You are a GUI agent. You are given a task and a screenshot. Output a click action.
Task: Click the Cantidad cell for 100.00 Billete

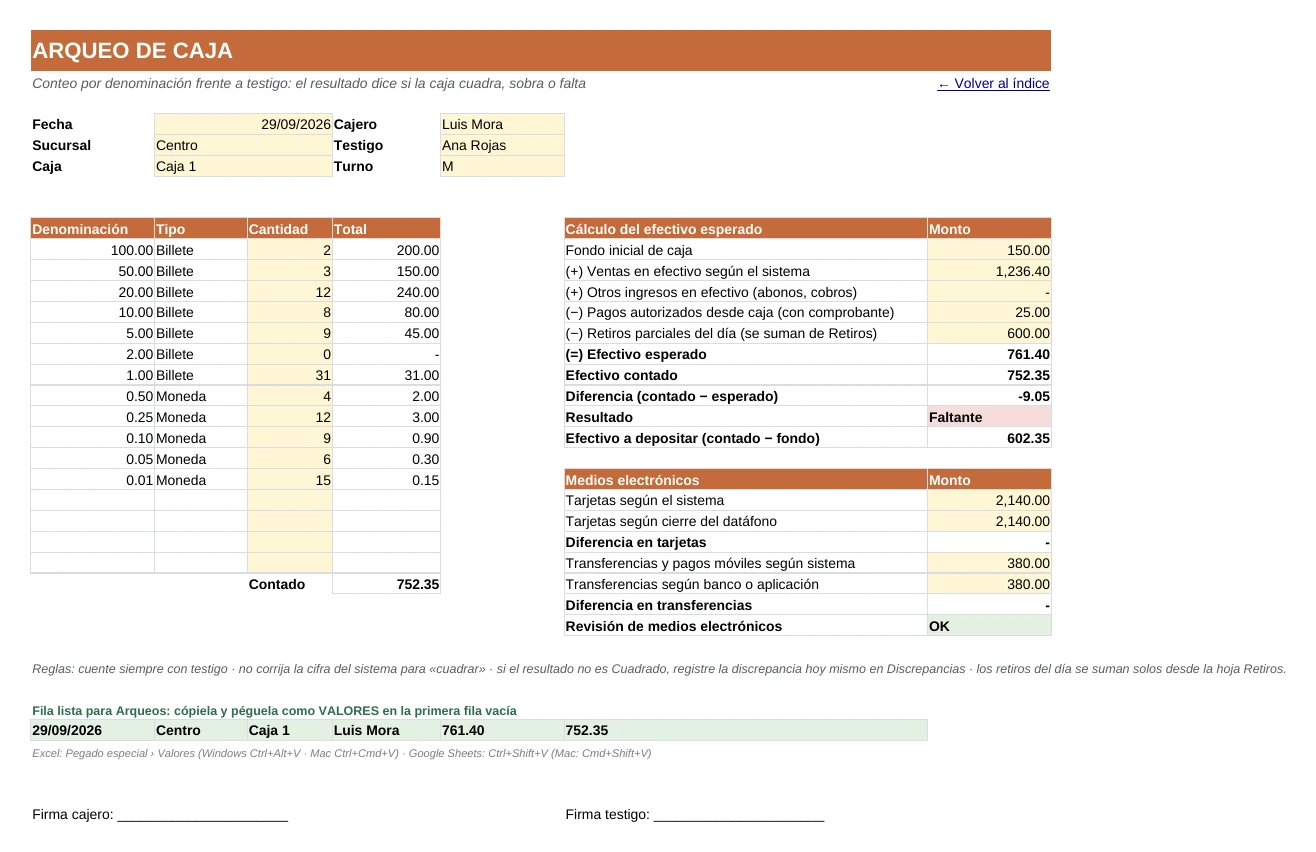tap(289, 250)
